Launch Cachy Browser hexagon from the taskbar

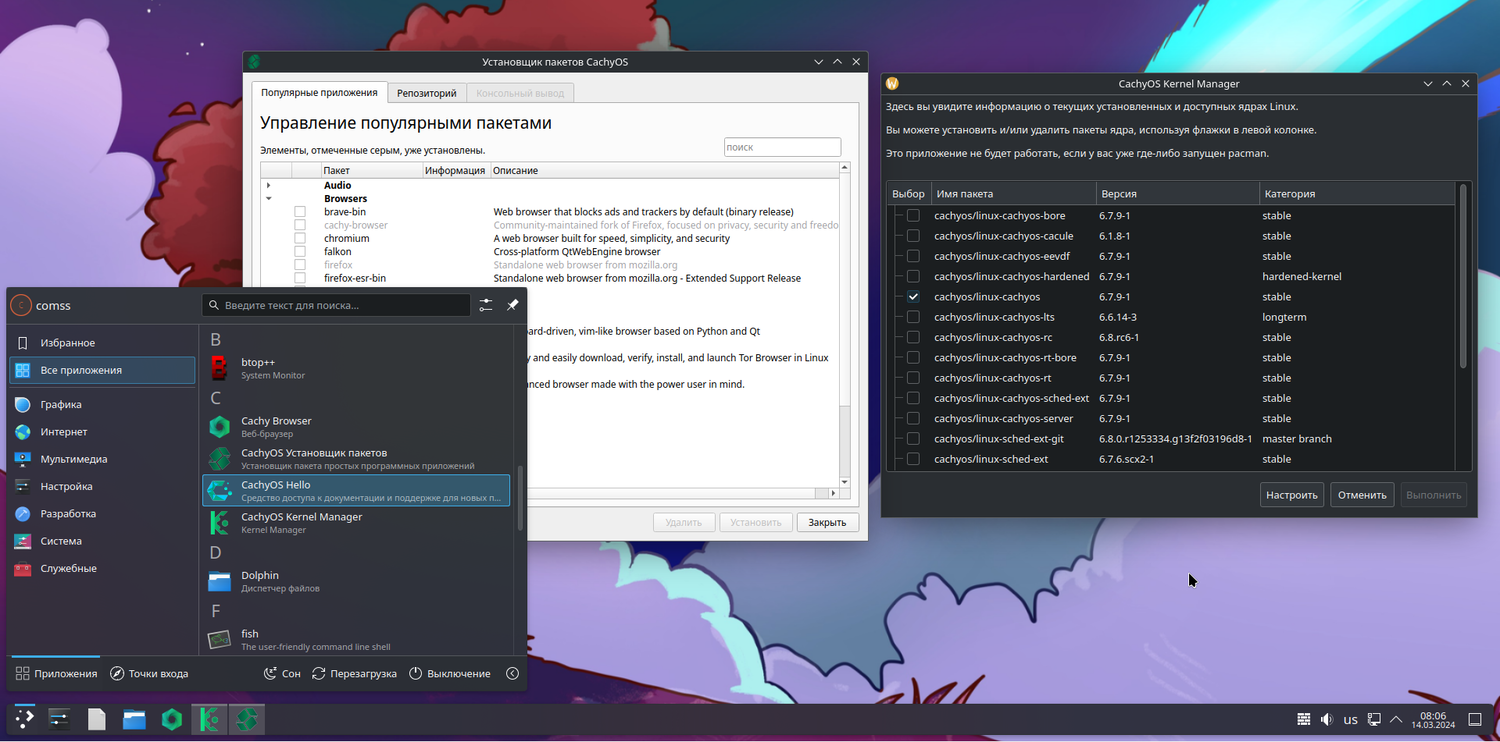click(172, 718)
